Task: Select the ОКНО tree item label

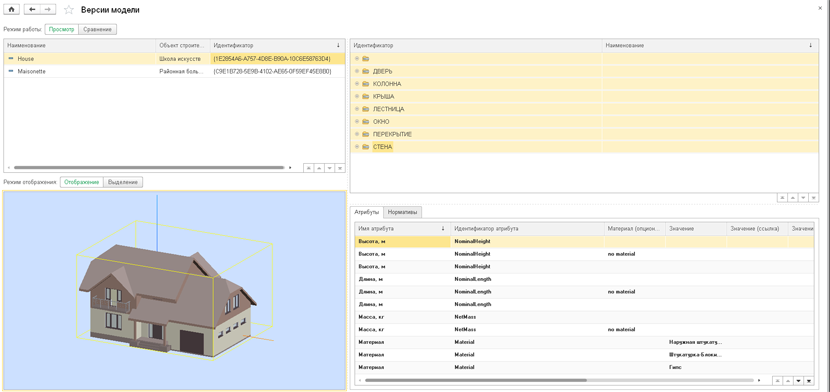Action: (381, 122)
